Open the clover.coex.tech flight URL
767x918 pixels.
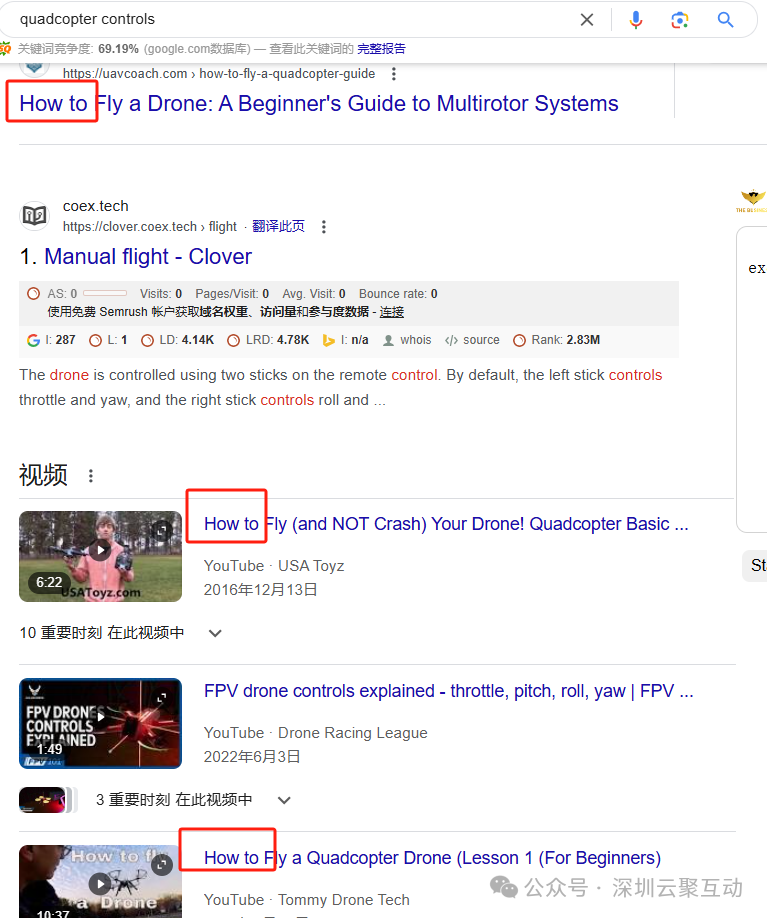tap(150, 227)
